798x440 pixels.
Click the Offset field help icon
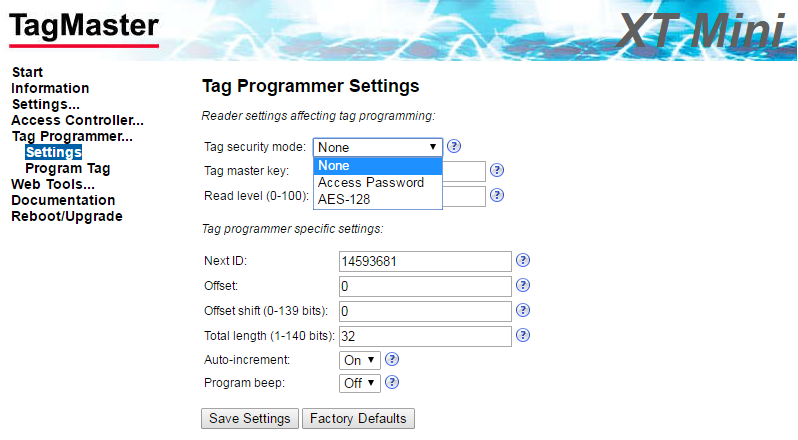(x=523, y=285)
